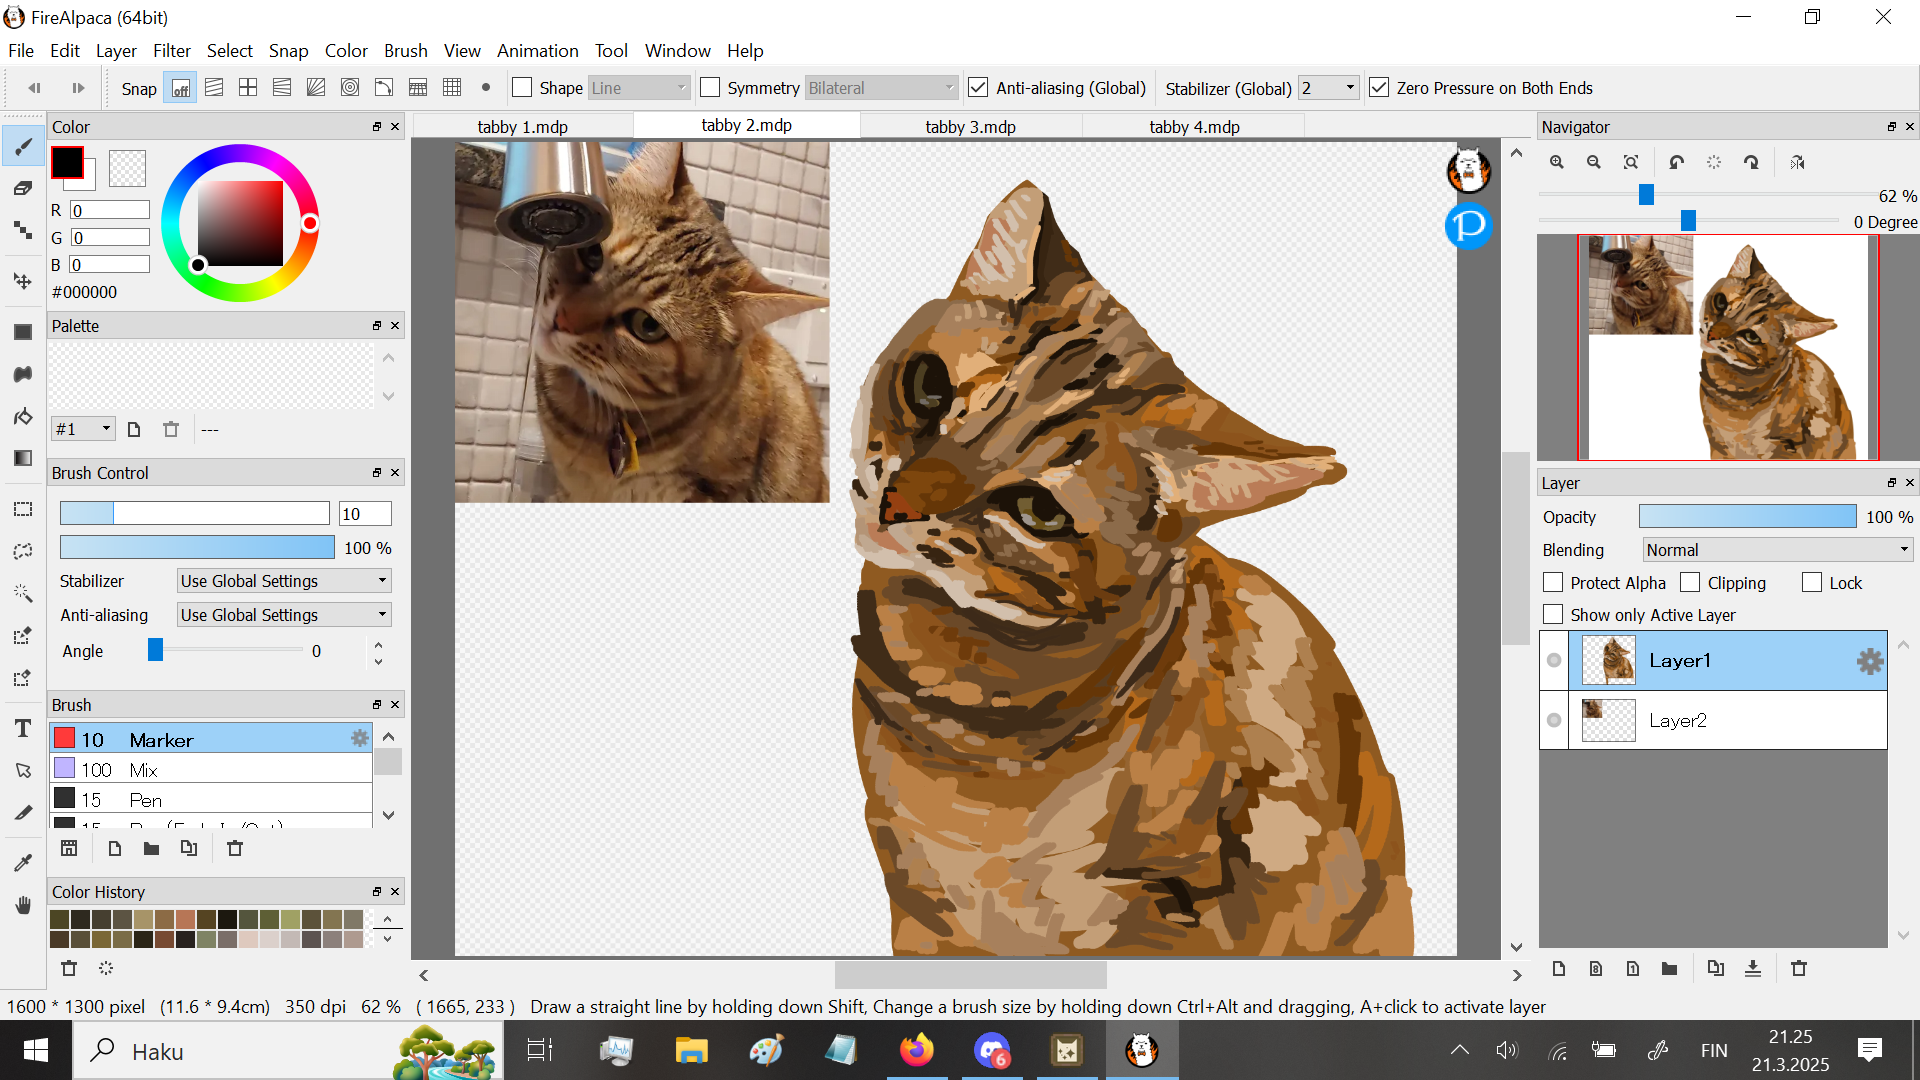
Task: Click the Navigator zoom in icon
Action: point(1557,162)
